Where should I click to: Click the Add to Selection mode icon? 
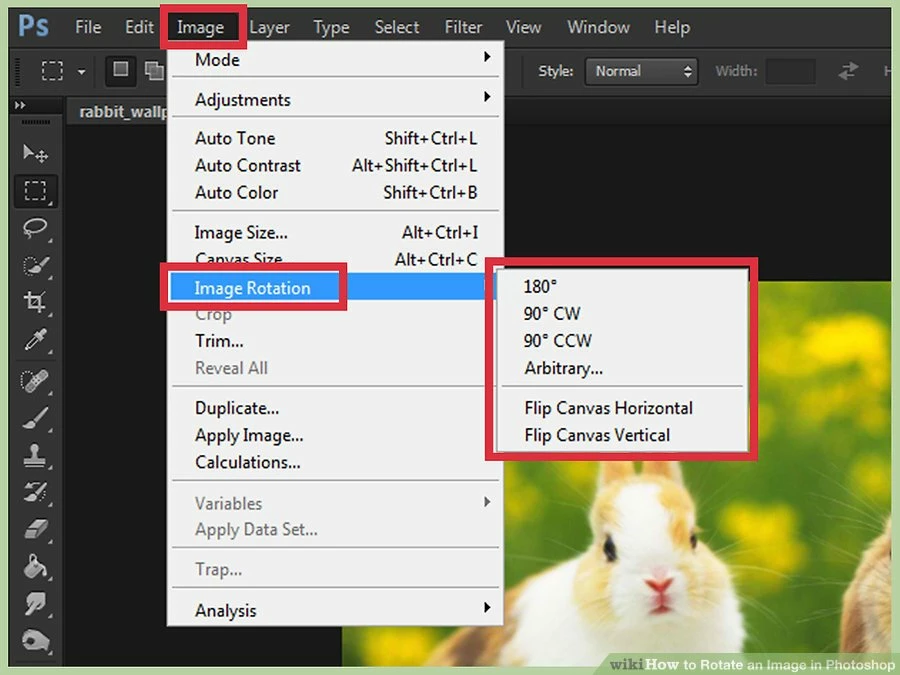point(153,71)
